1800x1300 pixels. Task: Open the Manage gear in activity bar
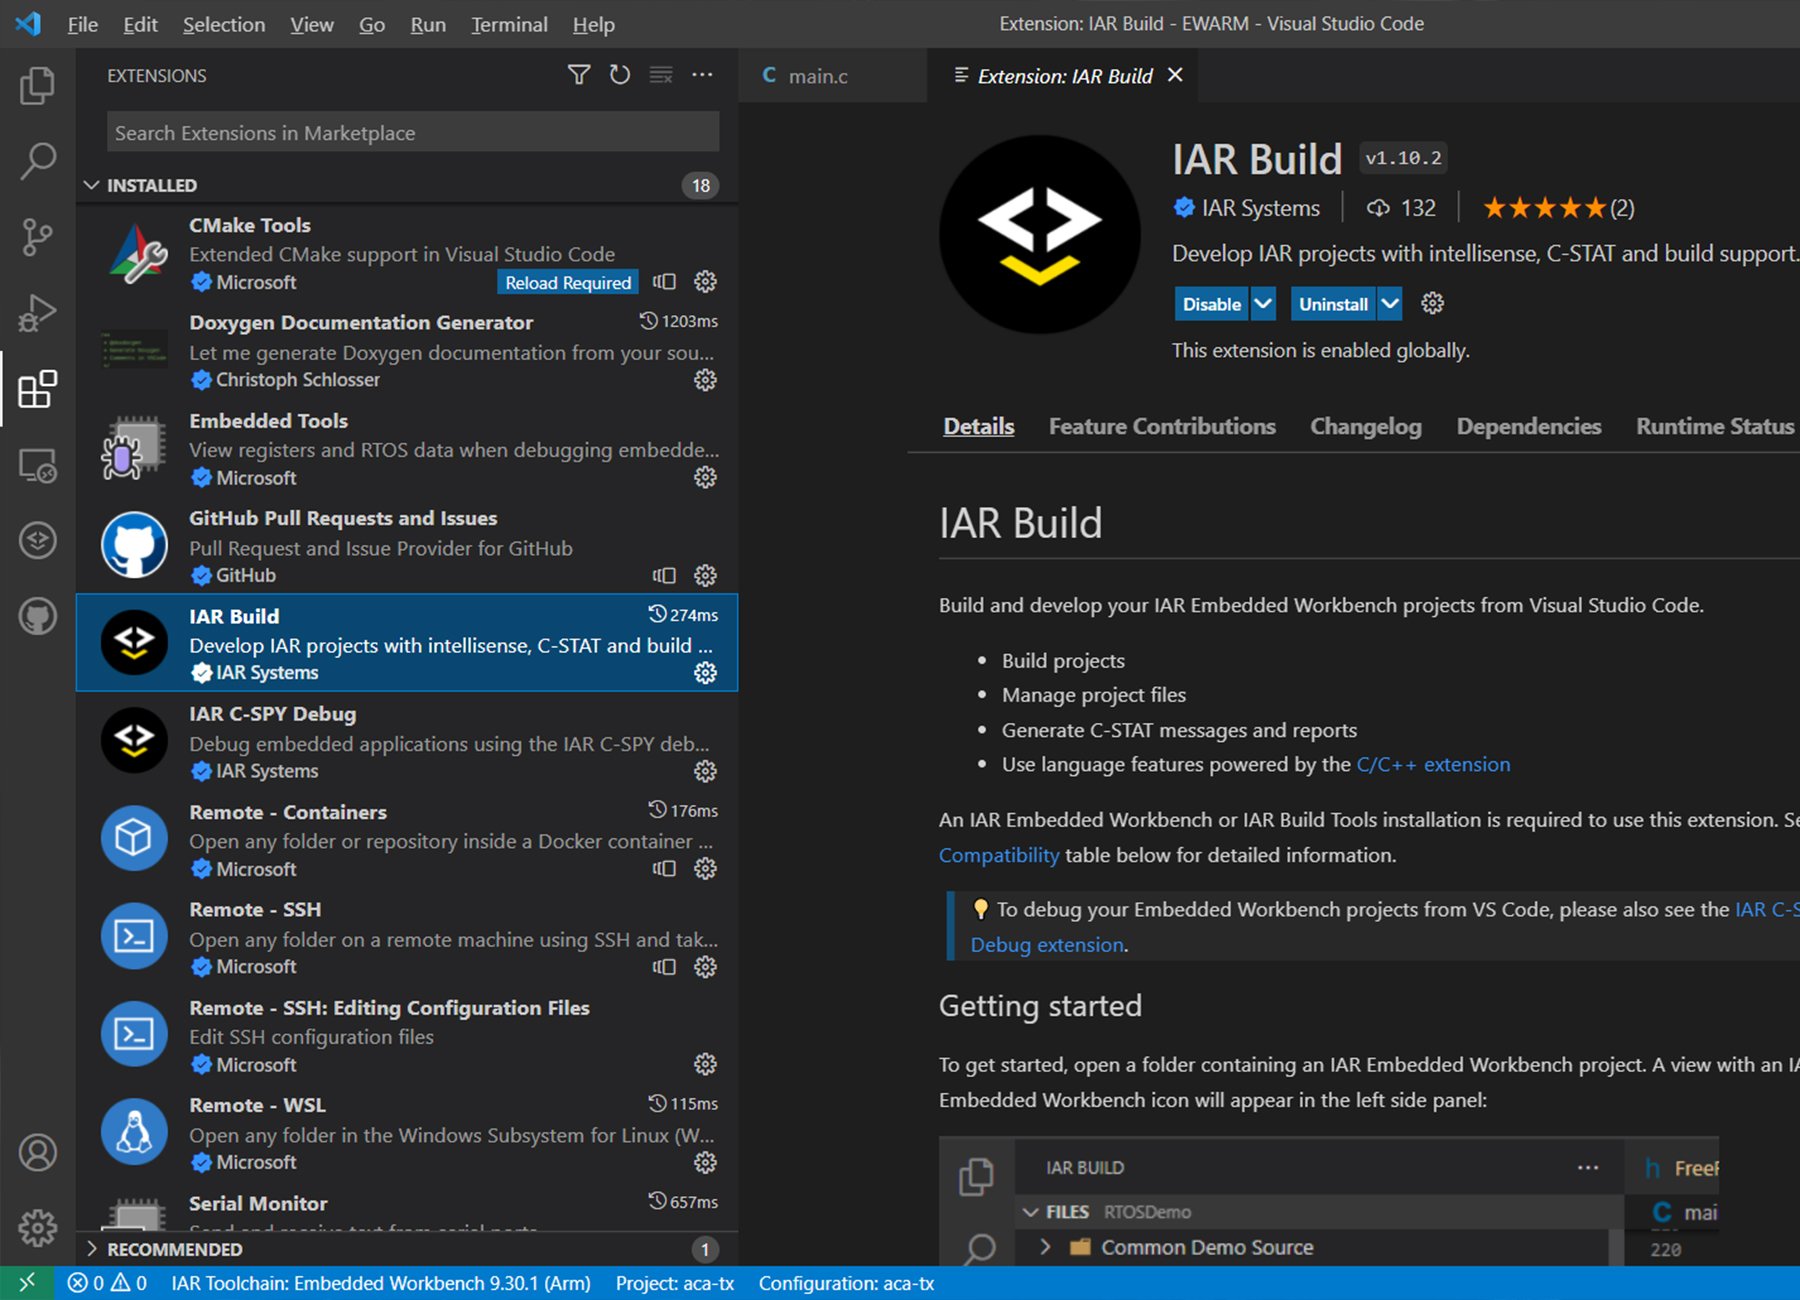tap(37, 1228)
